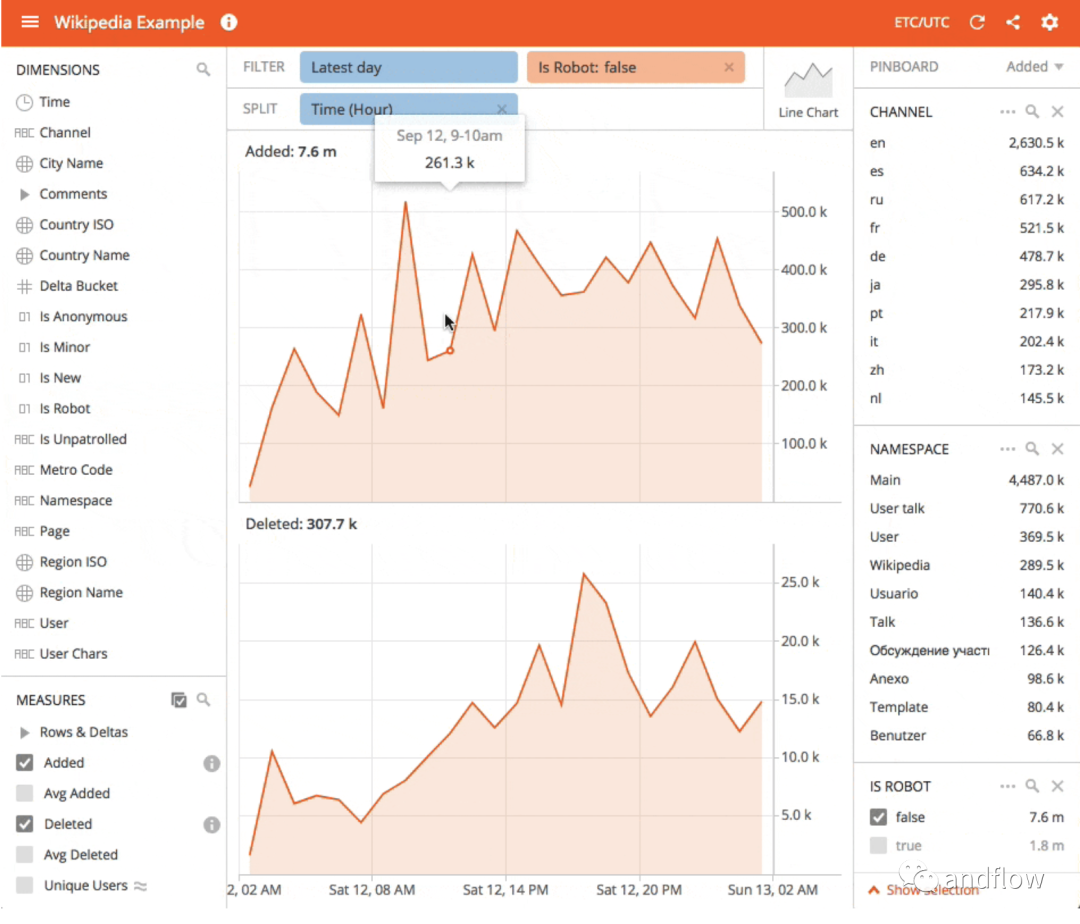Uncheck the false Is Robot value

[x=878, y=817]
